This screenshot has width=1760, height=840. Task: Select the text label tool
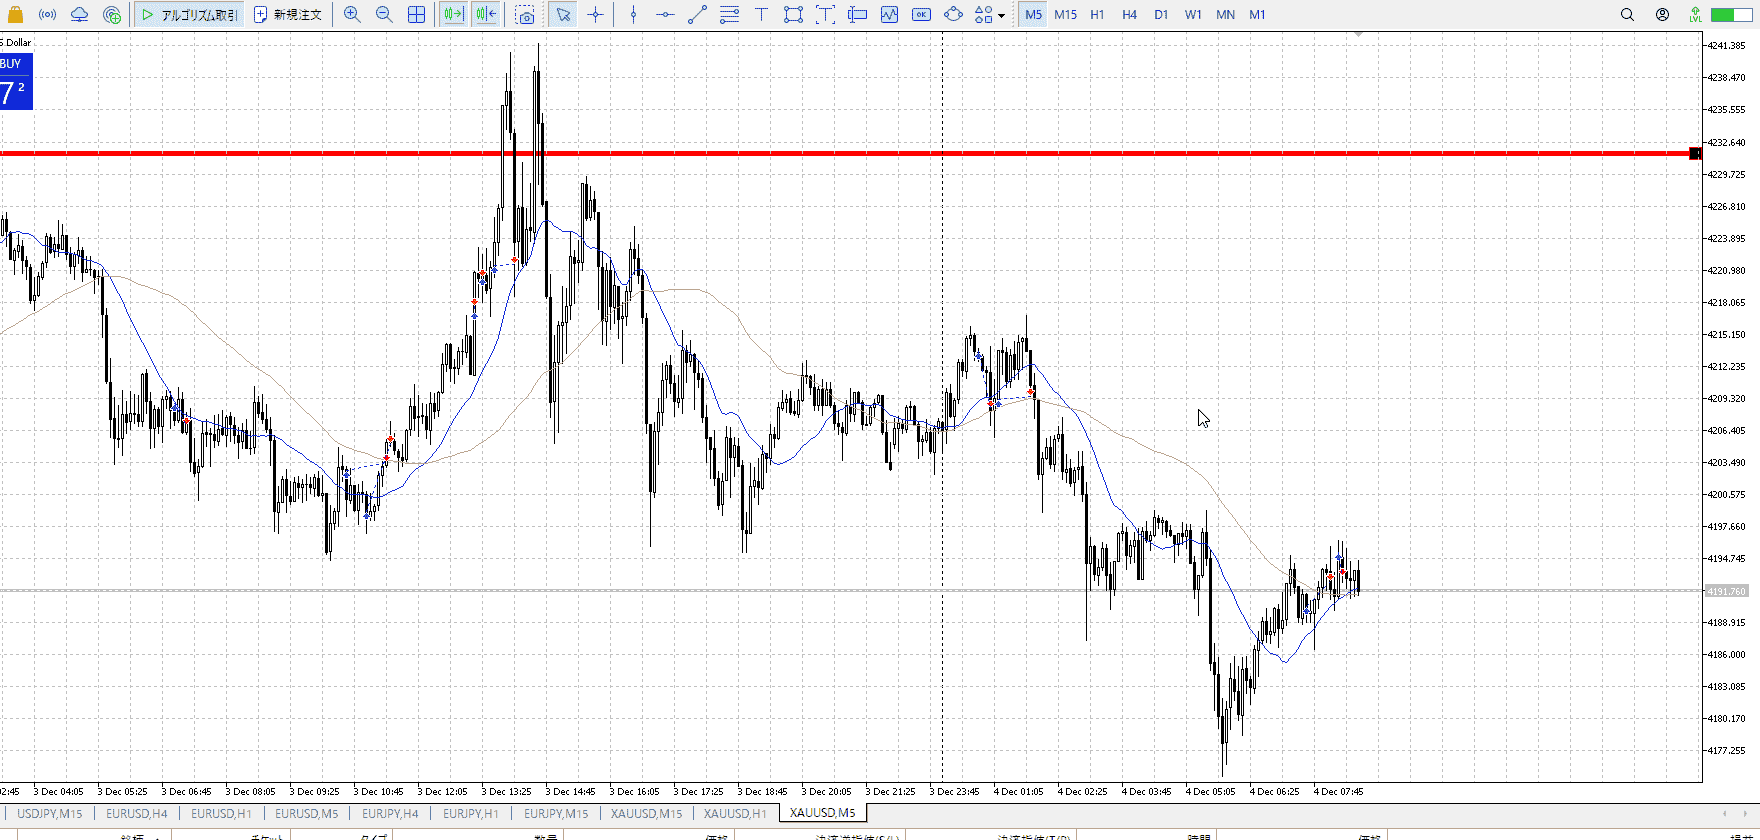click(x=761, y=15)
